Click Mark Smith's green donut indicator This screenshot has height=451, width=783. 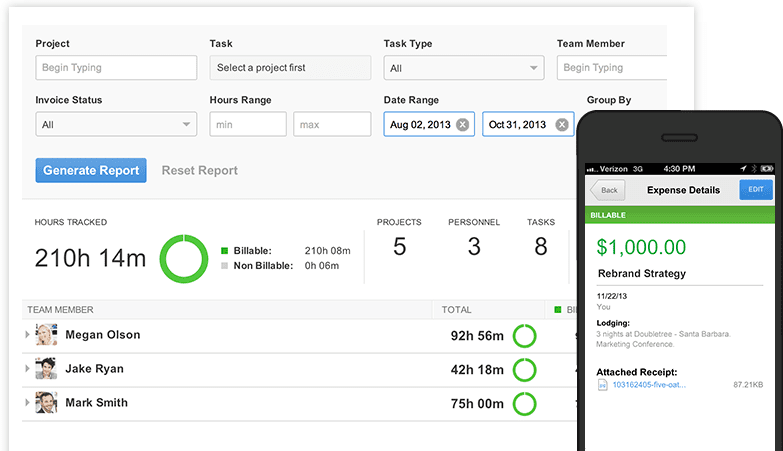click(524, 403)
